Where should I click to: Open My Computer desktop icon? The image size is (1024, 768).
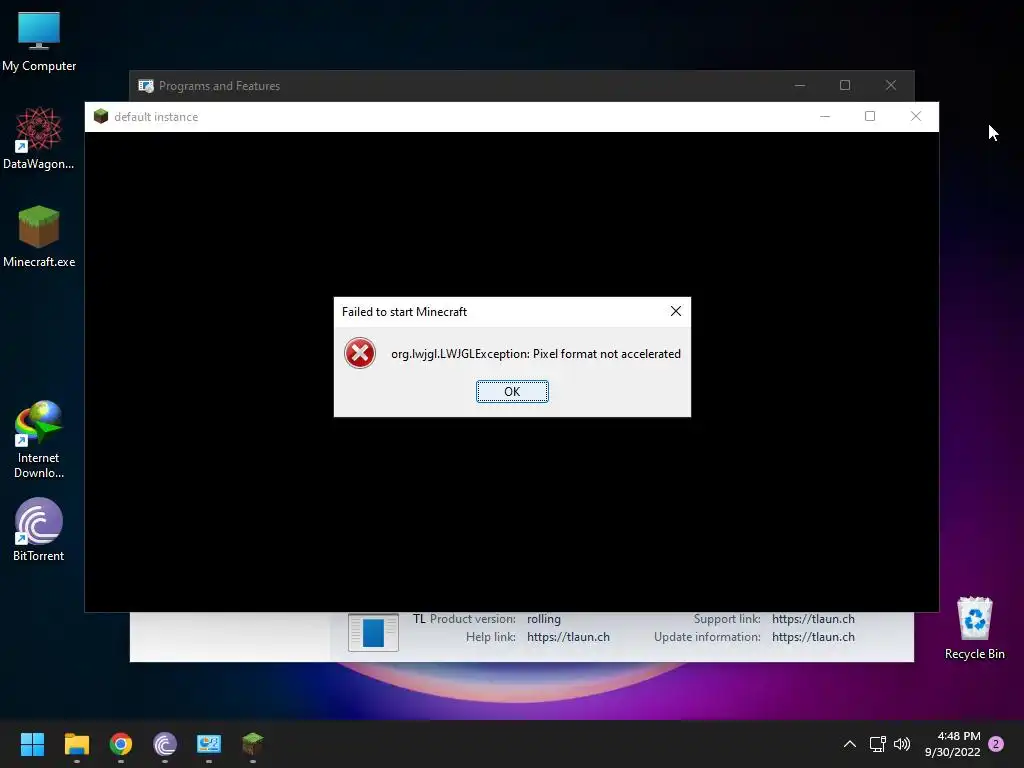click(x=39, y=40)
